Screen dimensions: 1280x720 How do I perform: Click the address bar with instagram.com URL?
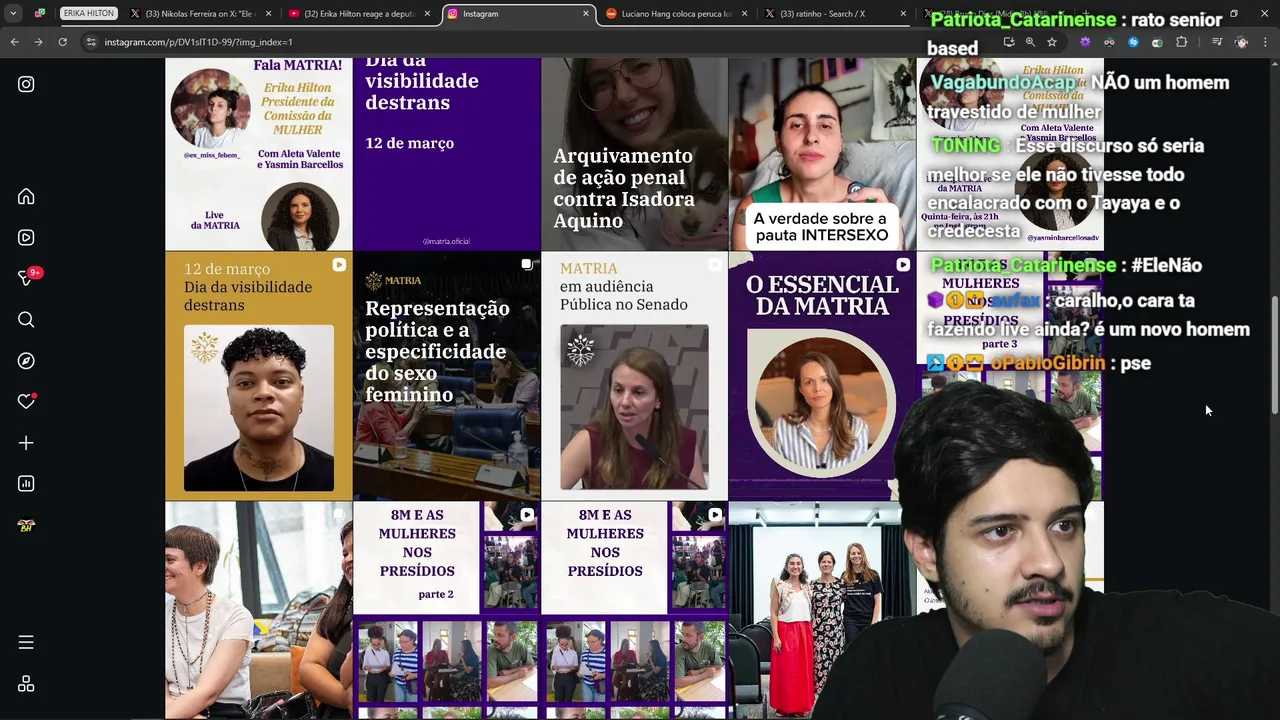(540, 42)
